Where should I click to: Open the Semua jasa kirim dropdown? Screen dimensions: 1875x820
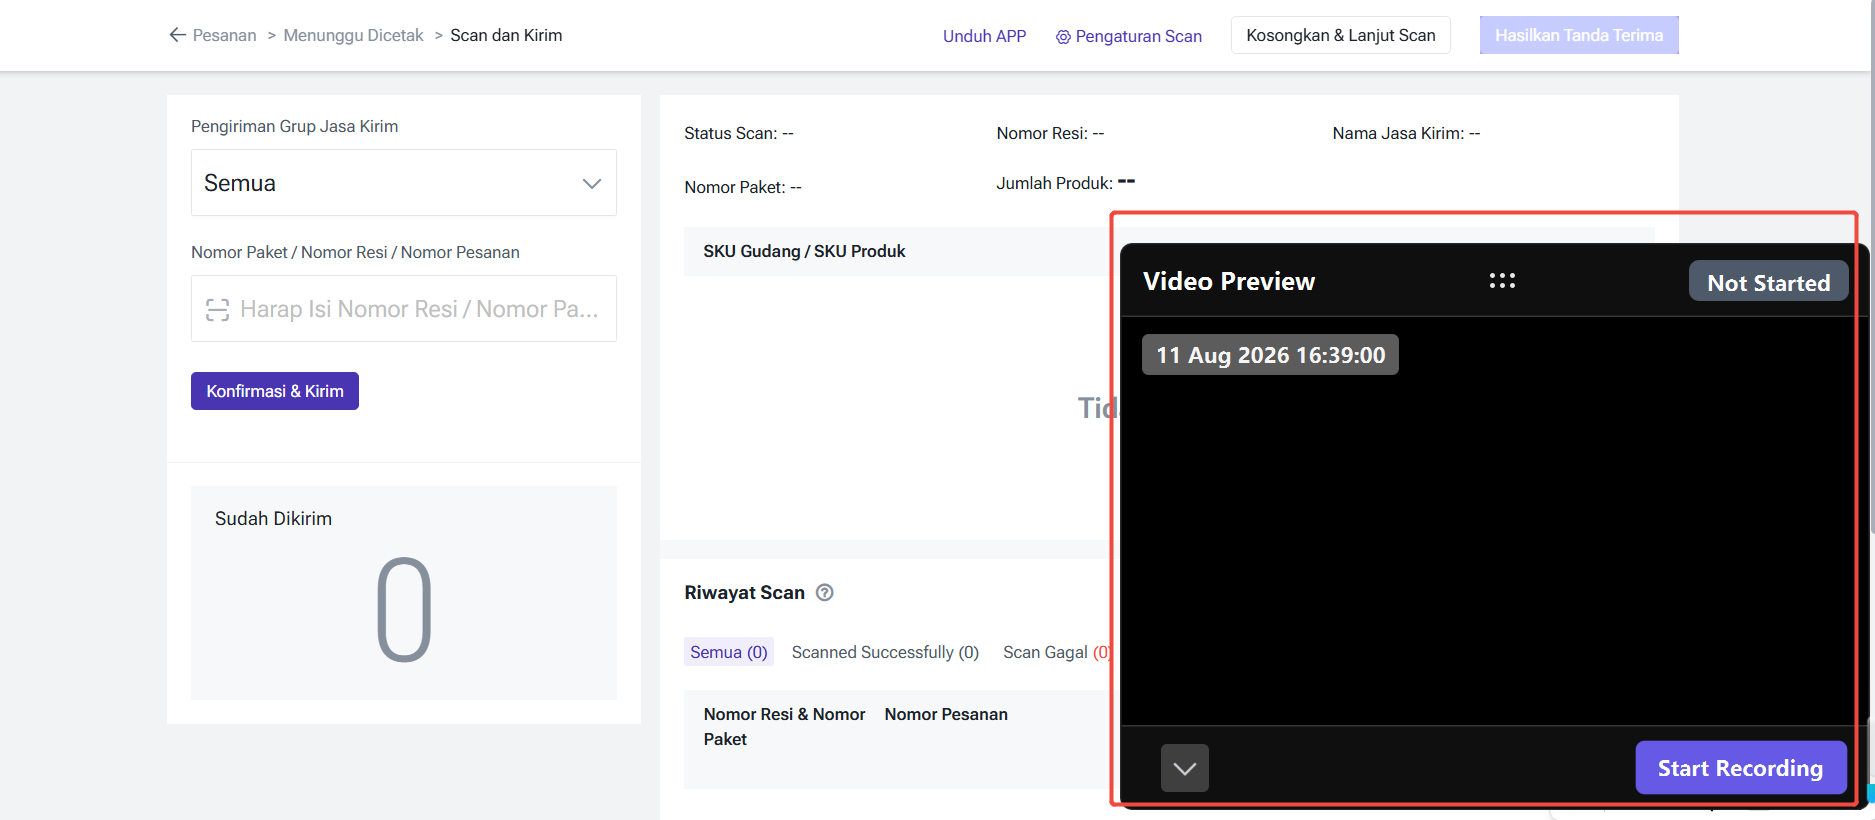pos(403,183)
